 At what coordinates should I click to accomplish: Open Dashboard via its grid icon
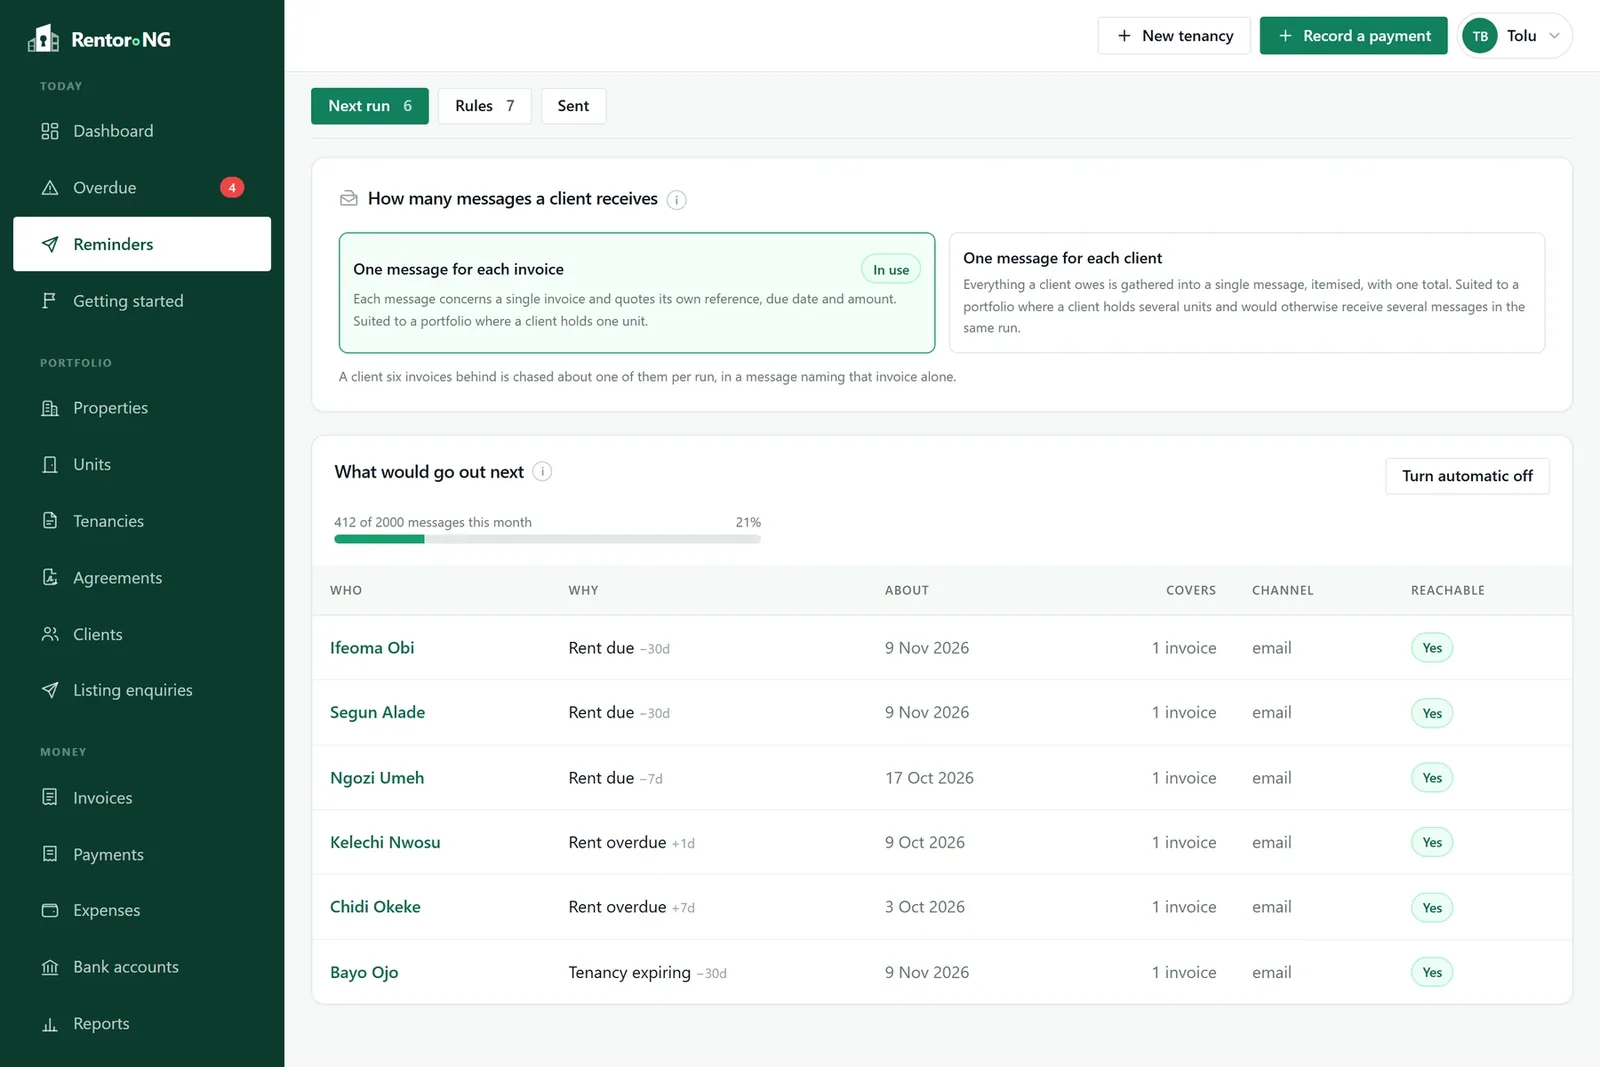(50, 131)
